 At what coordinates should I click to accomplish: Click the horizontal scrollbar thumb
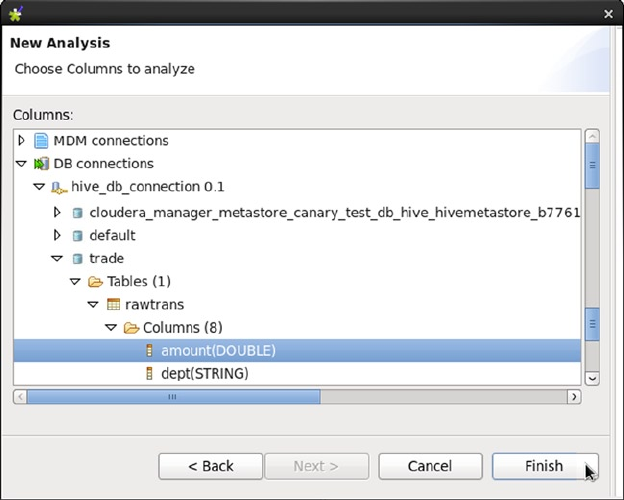[172, 396]
